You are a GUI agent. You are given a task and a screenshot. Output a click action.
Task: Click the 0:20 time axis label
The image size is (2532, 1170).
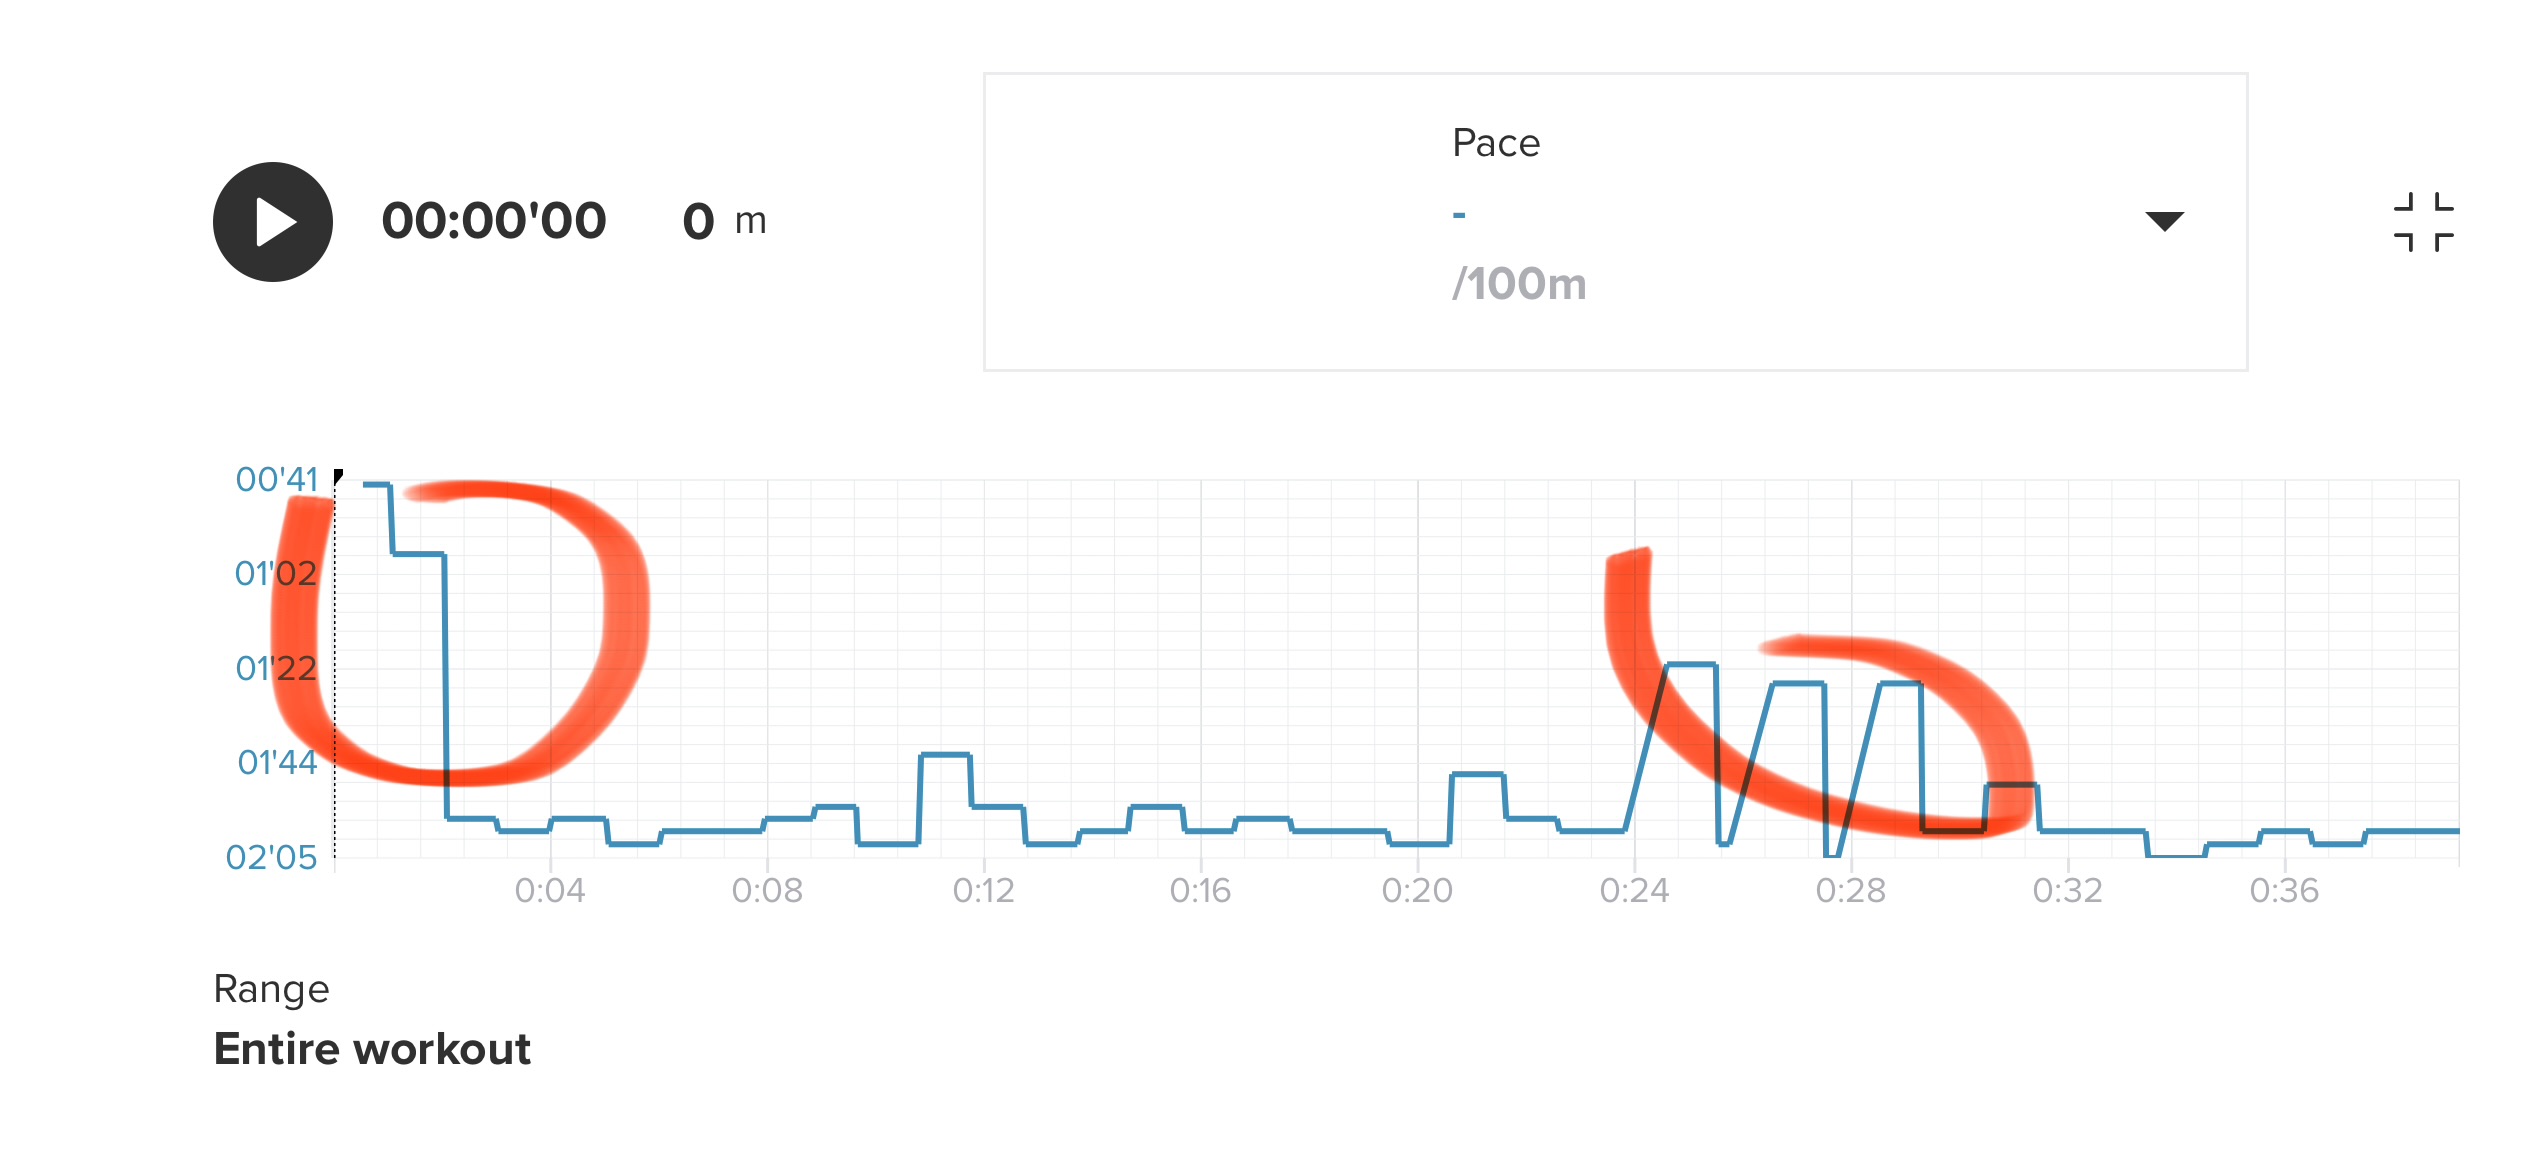(x=1417, y=890)
